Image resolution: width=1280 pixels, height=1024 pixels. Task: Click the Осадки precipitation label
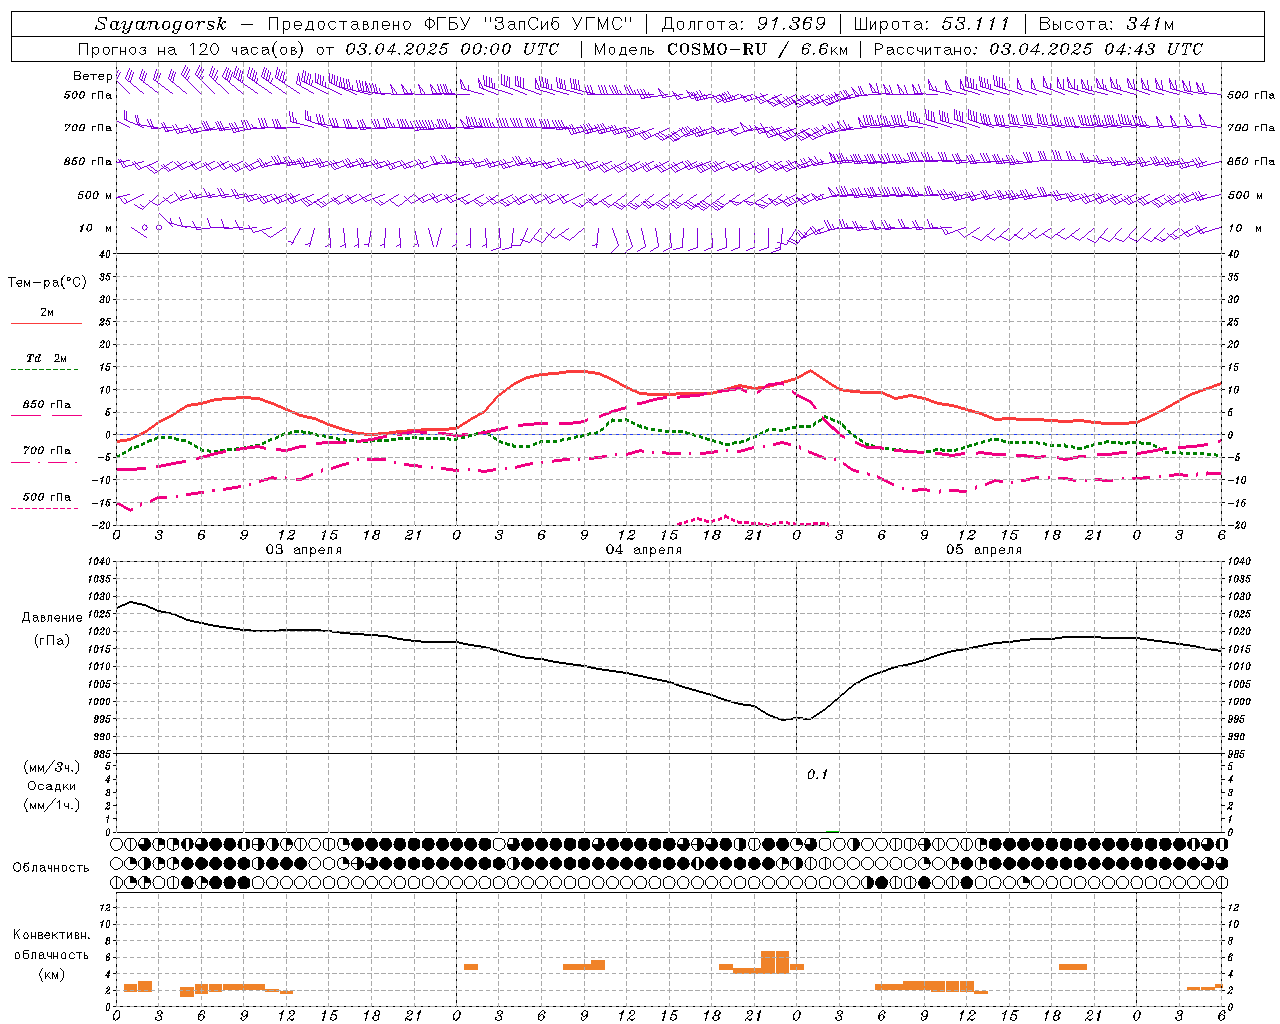point(51,786)
